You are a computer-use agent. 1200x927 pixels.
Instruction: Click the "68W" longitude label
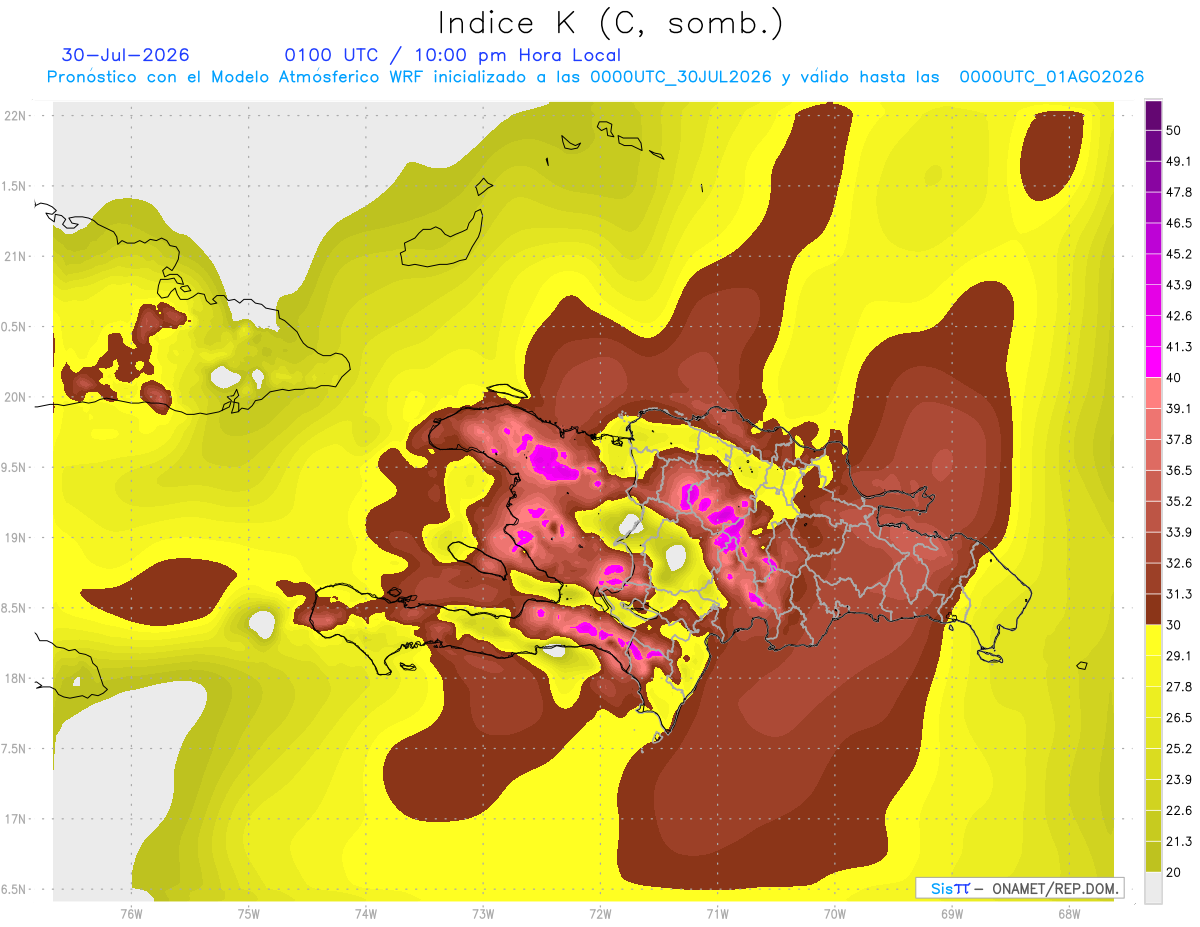point(1069,913)
